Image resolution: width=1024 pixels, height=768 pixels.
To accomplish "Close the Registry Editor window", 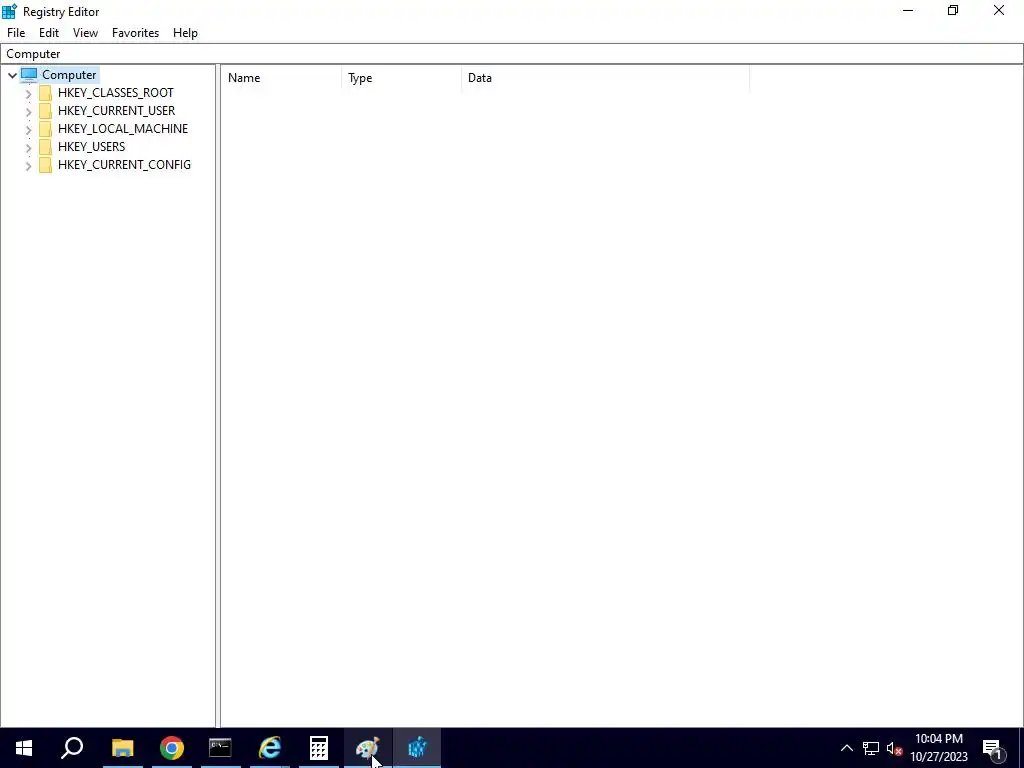I will pyautogui.click(x=999, y=10).
